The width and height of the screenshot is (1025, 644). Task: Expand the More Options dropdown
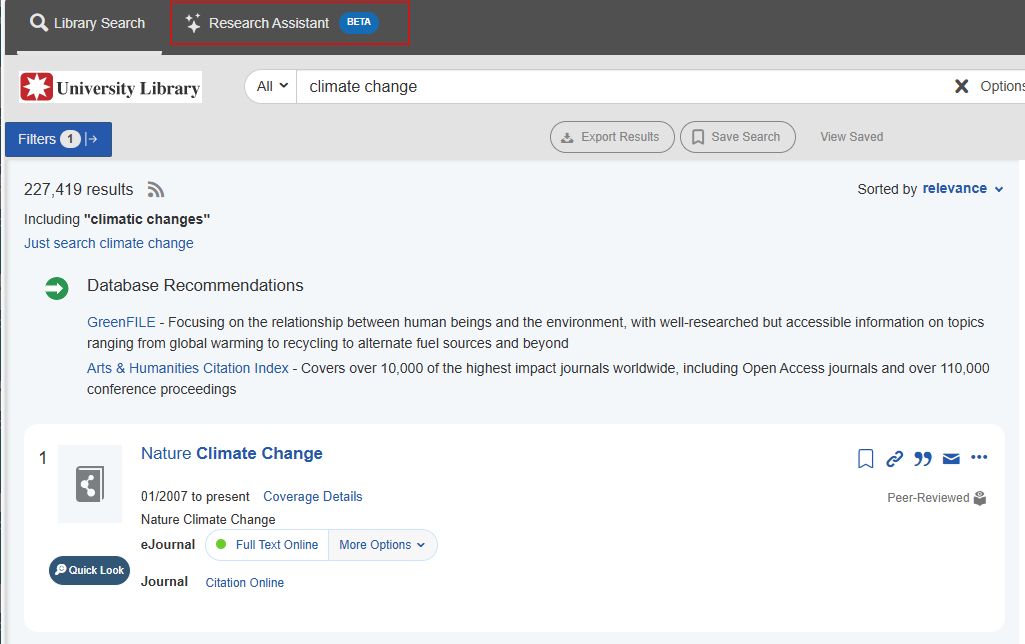click(x=382, y=545)
